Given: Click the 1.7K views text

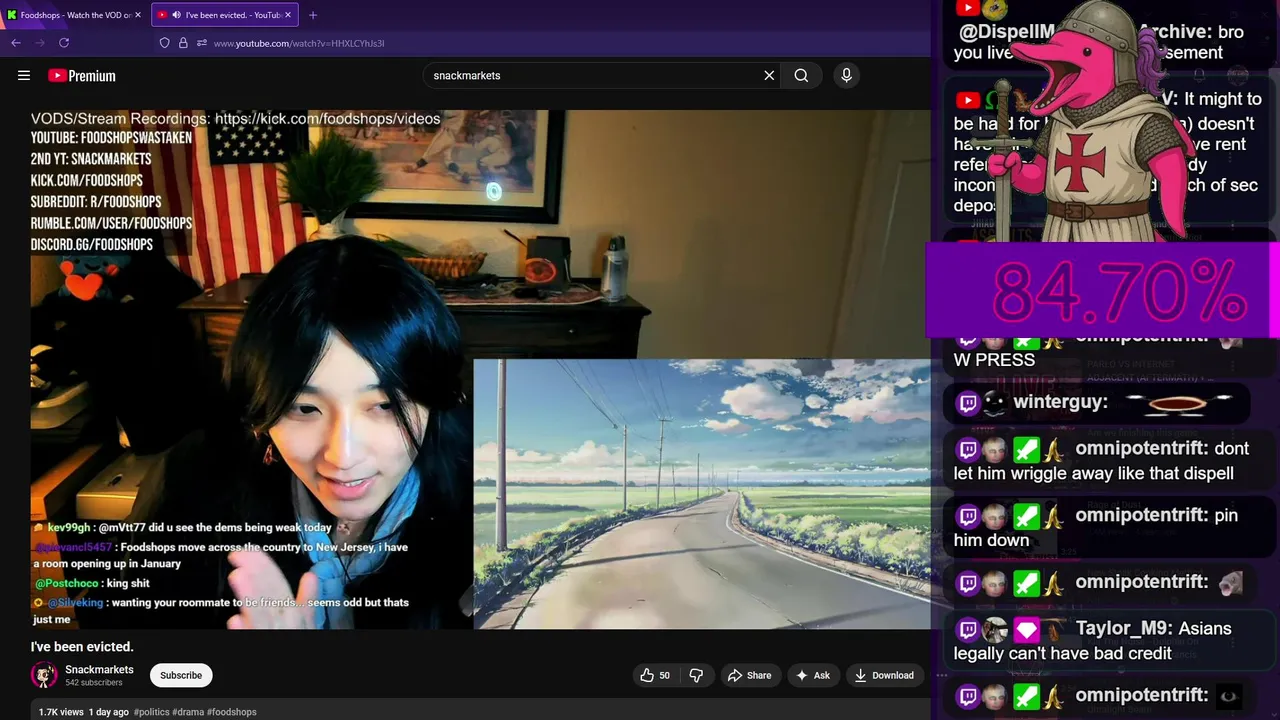Looking at the screenshot, I should click(x=61, y=712).
